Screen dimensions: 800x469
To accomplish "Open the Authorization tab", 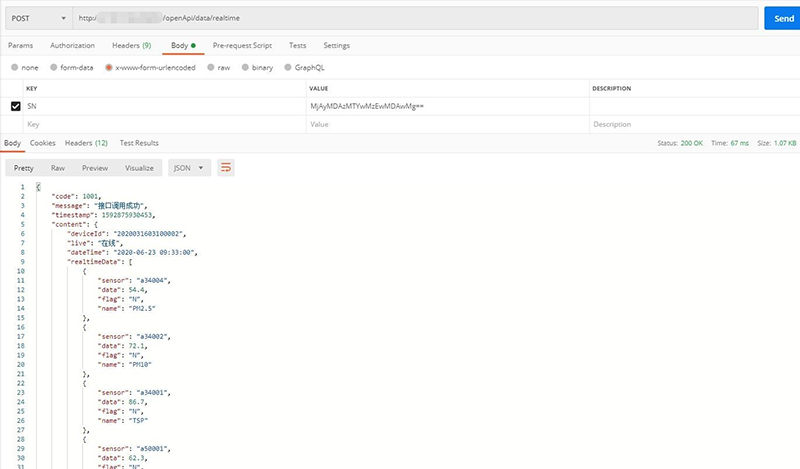I will tap(72, 45).
